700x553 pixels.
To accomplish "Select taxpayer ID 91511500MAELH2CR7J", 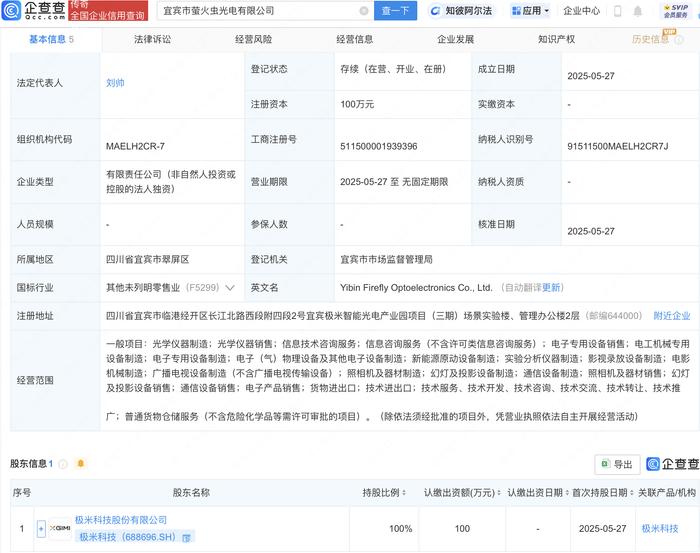I will pos(617,146).
